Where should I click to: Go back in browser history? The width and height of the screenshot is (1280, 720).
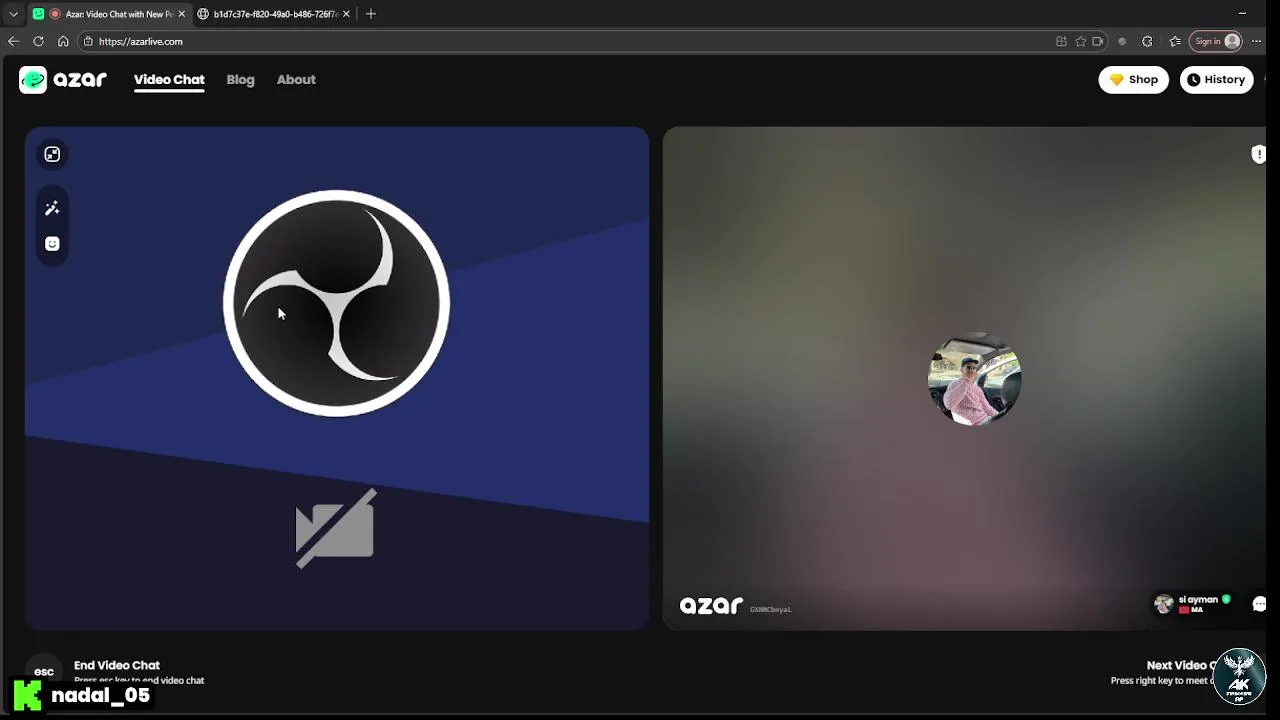13,41
